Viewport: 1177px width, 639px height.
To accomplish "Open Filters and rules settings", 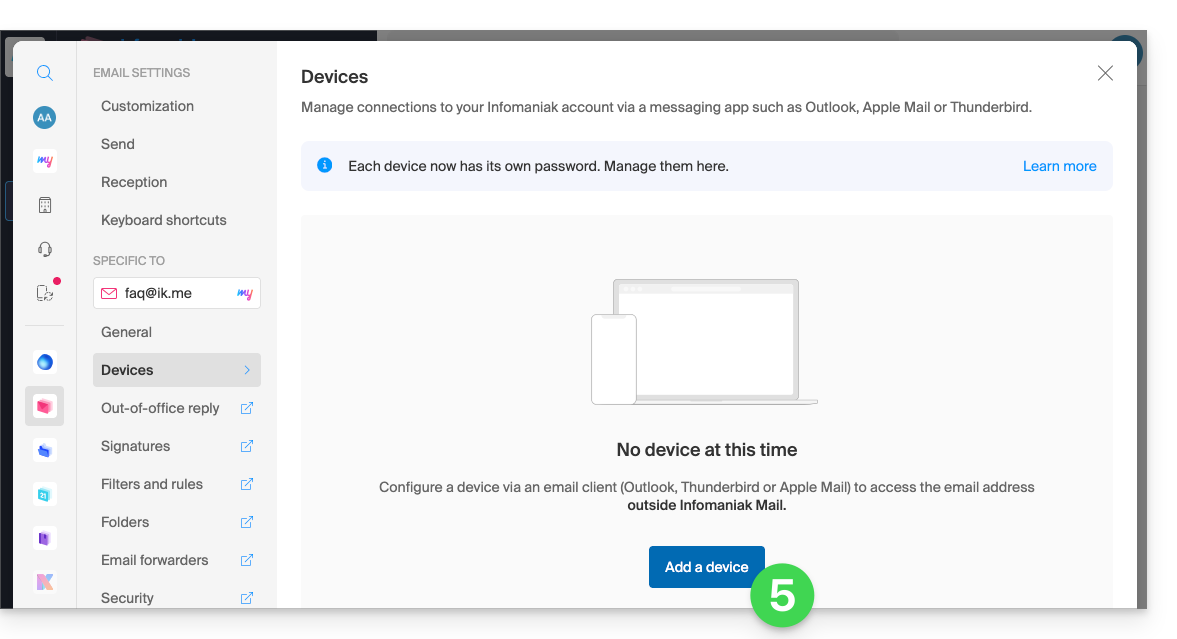I will 152,484.
